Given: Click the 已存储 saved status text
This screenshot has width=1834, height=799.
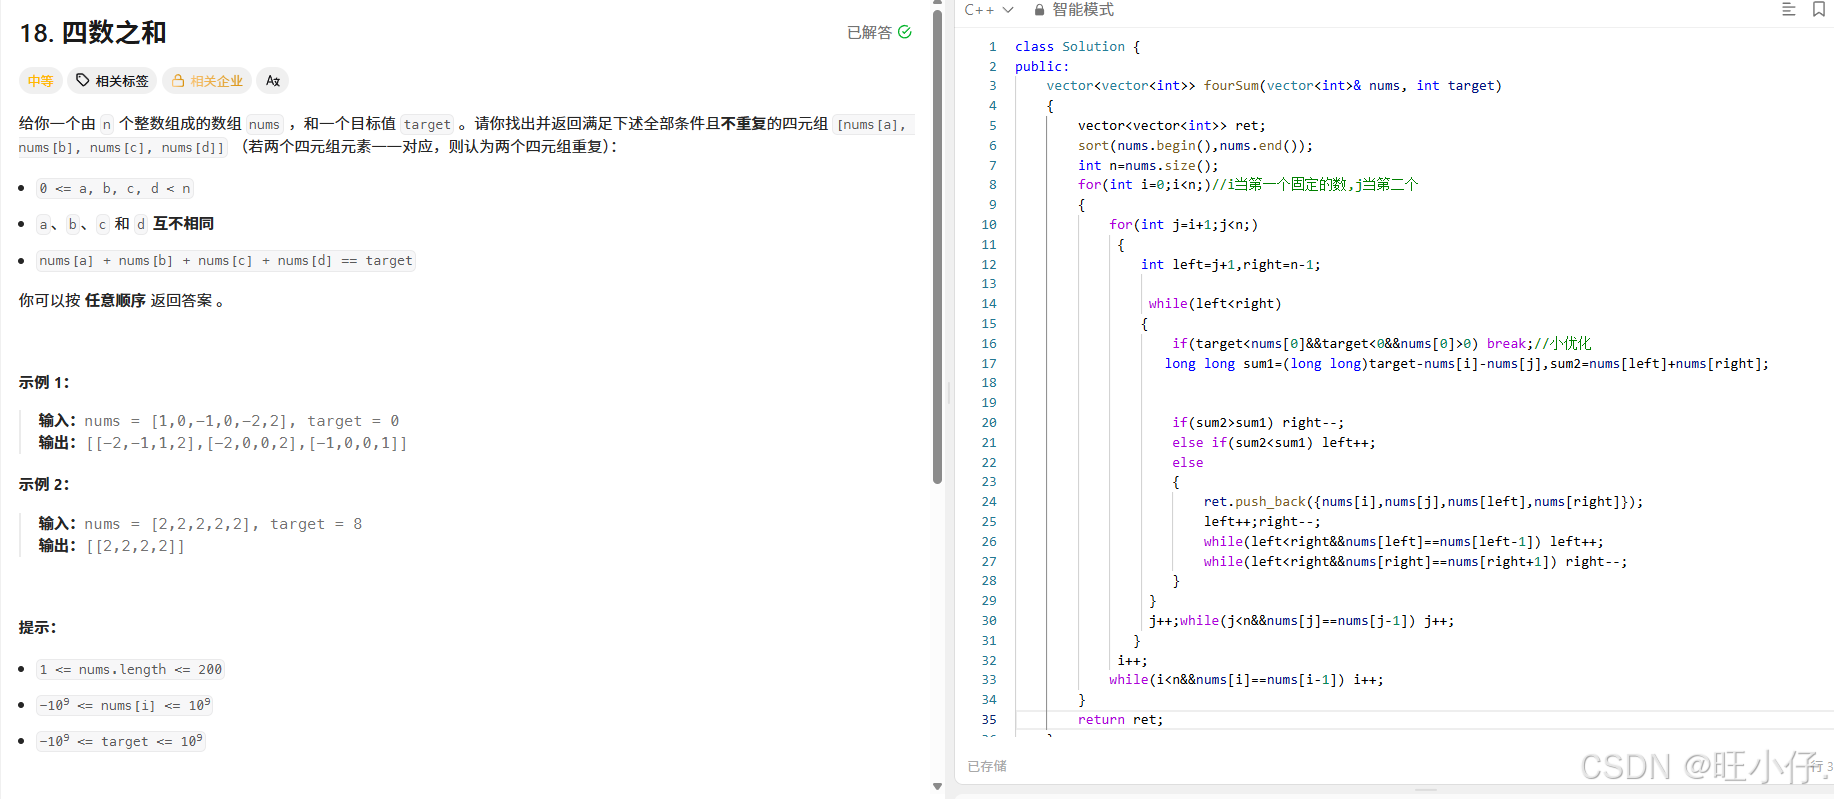Looking at the screenshot, I should click(987, 767).
